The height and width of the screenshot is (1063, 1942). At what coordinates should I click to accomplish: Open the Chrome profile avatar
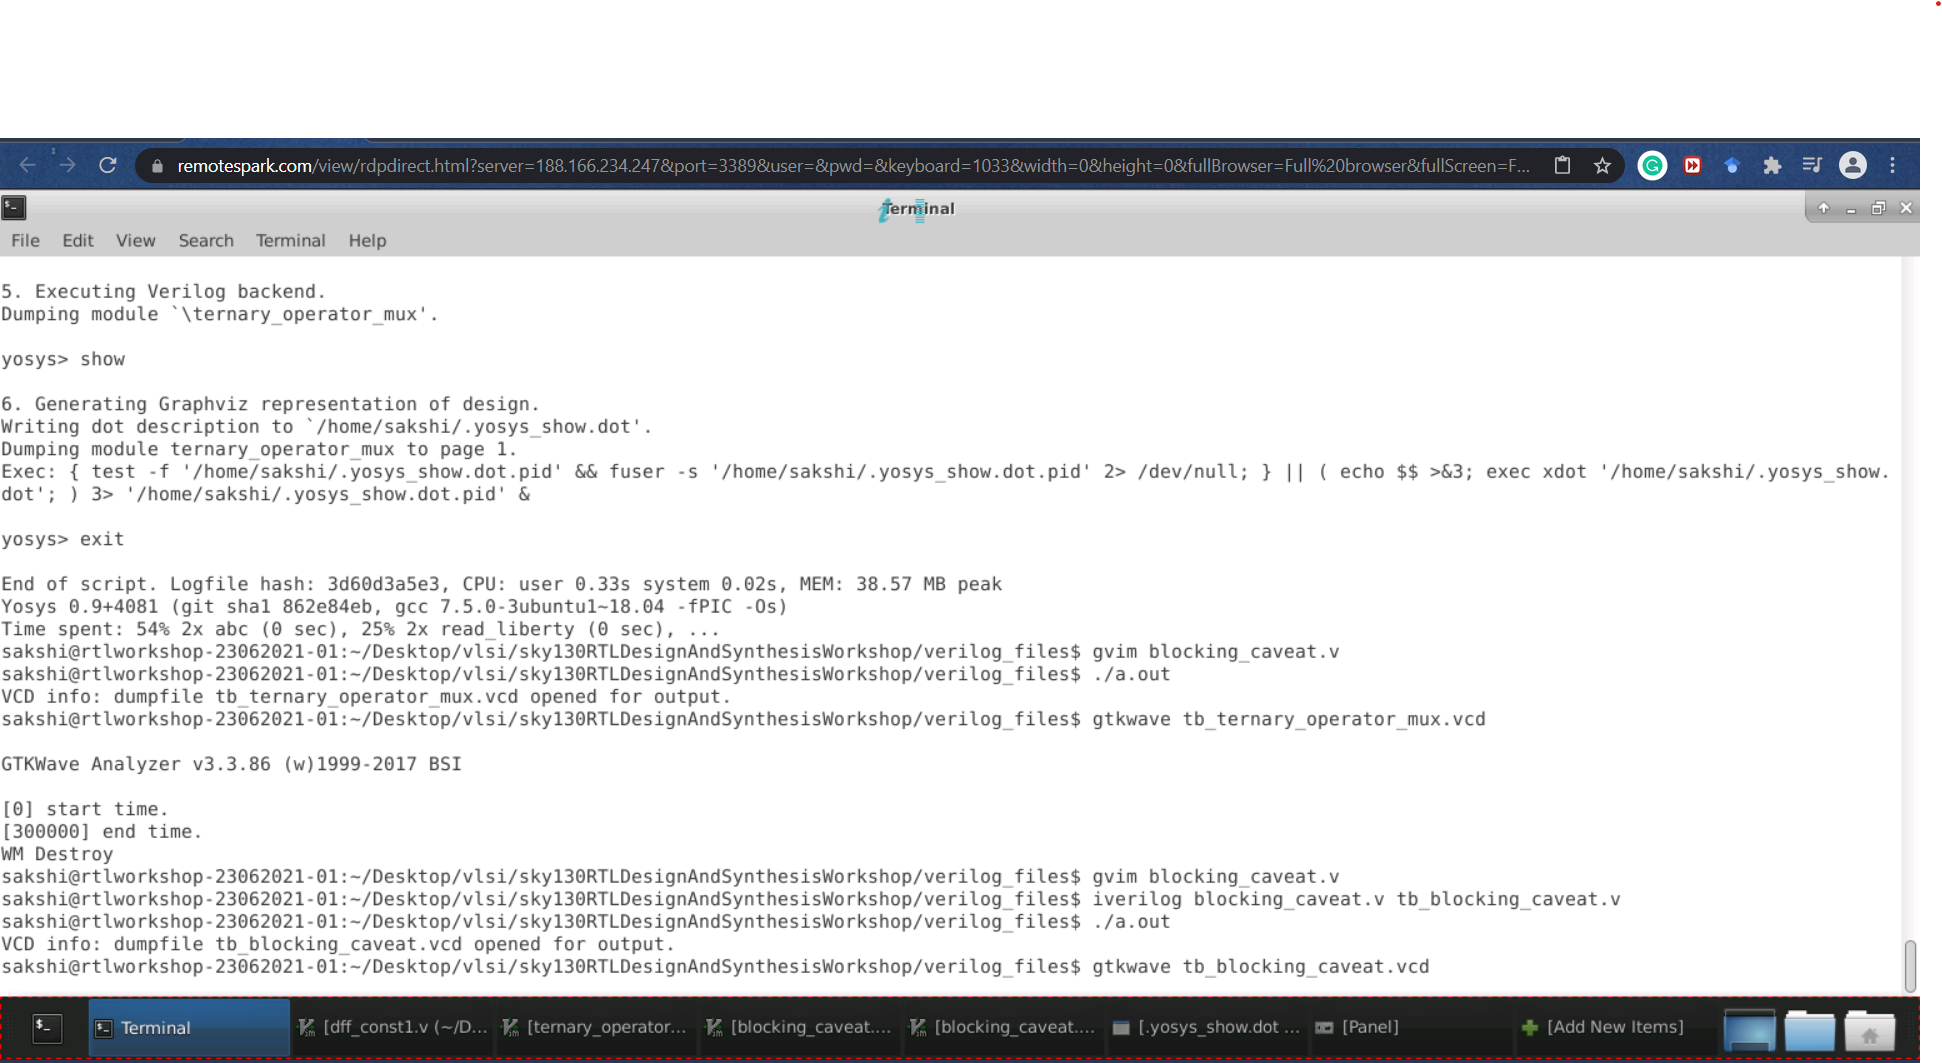(x=1852, y=165)
